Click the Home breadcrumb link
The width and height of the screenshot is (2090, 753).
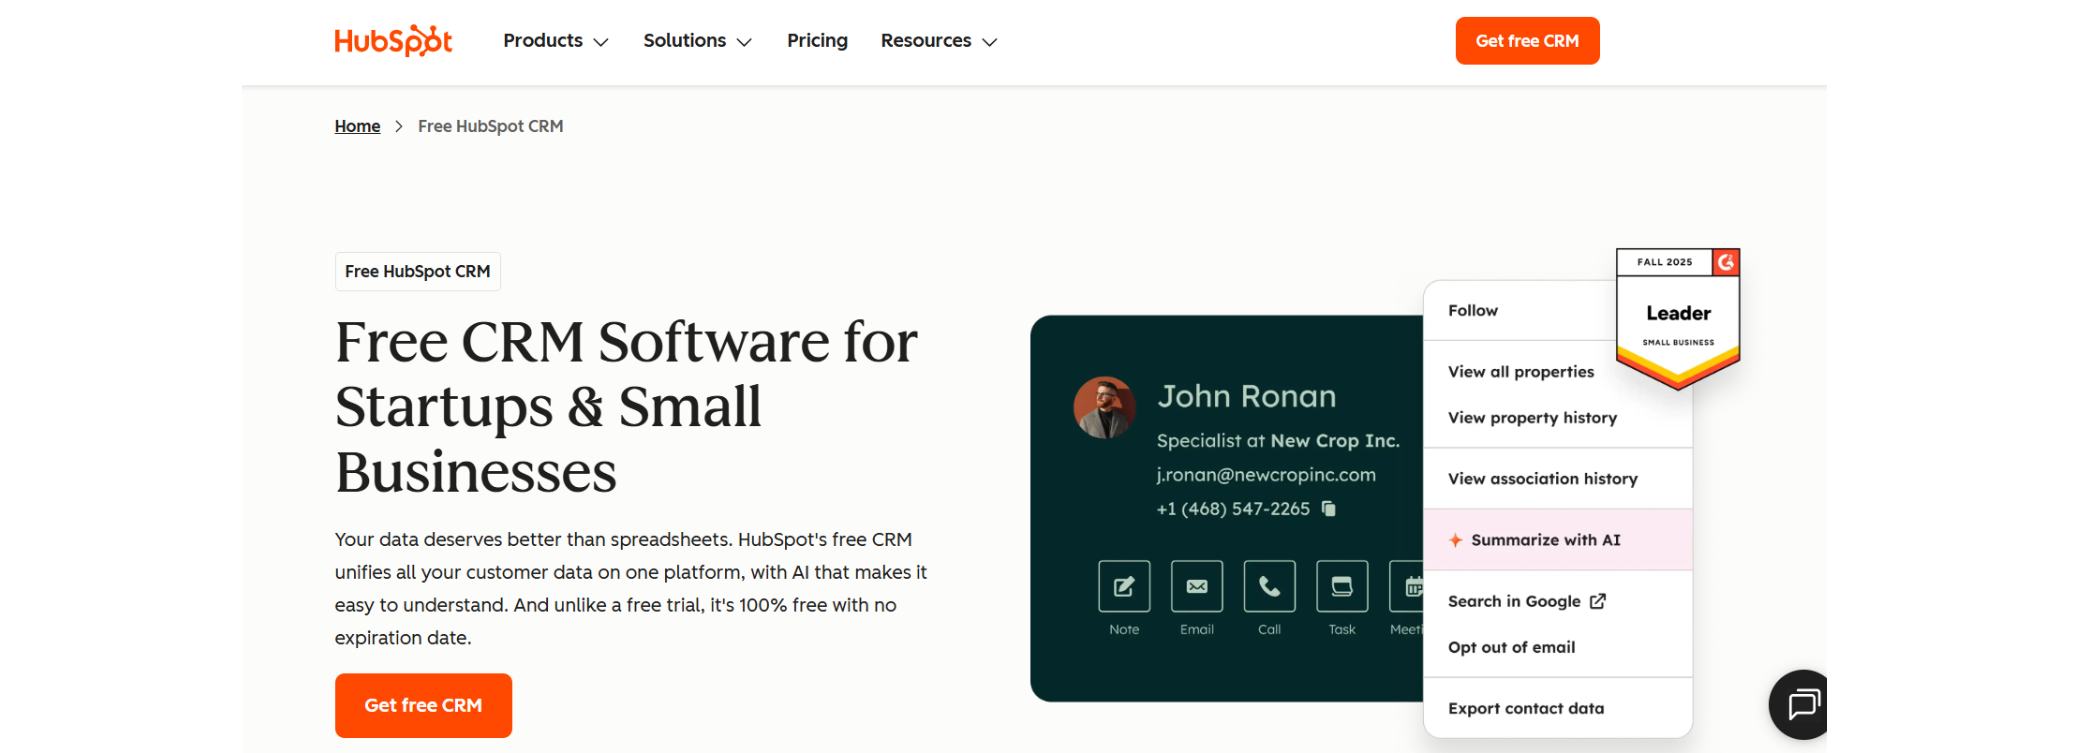(357, 126)
